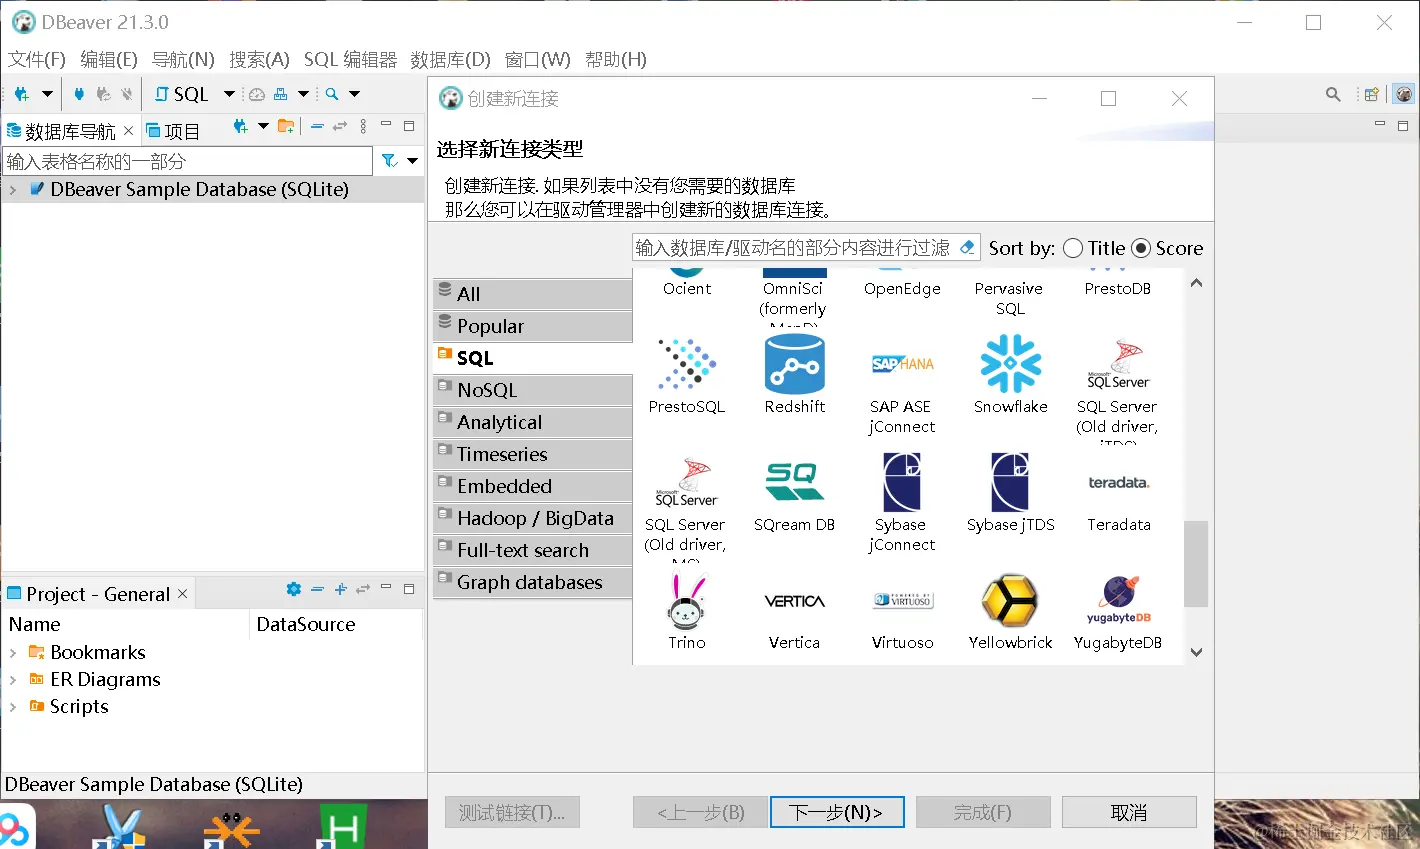Click the blue Connect plug icon

point(79,94)
